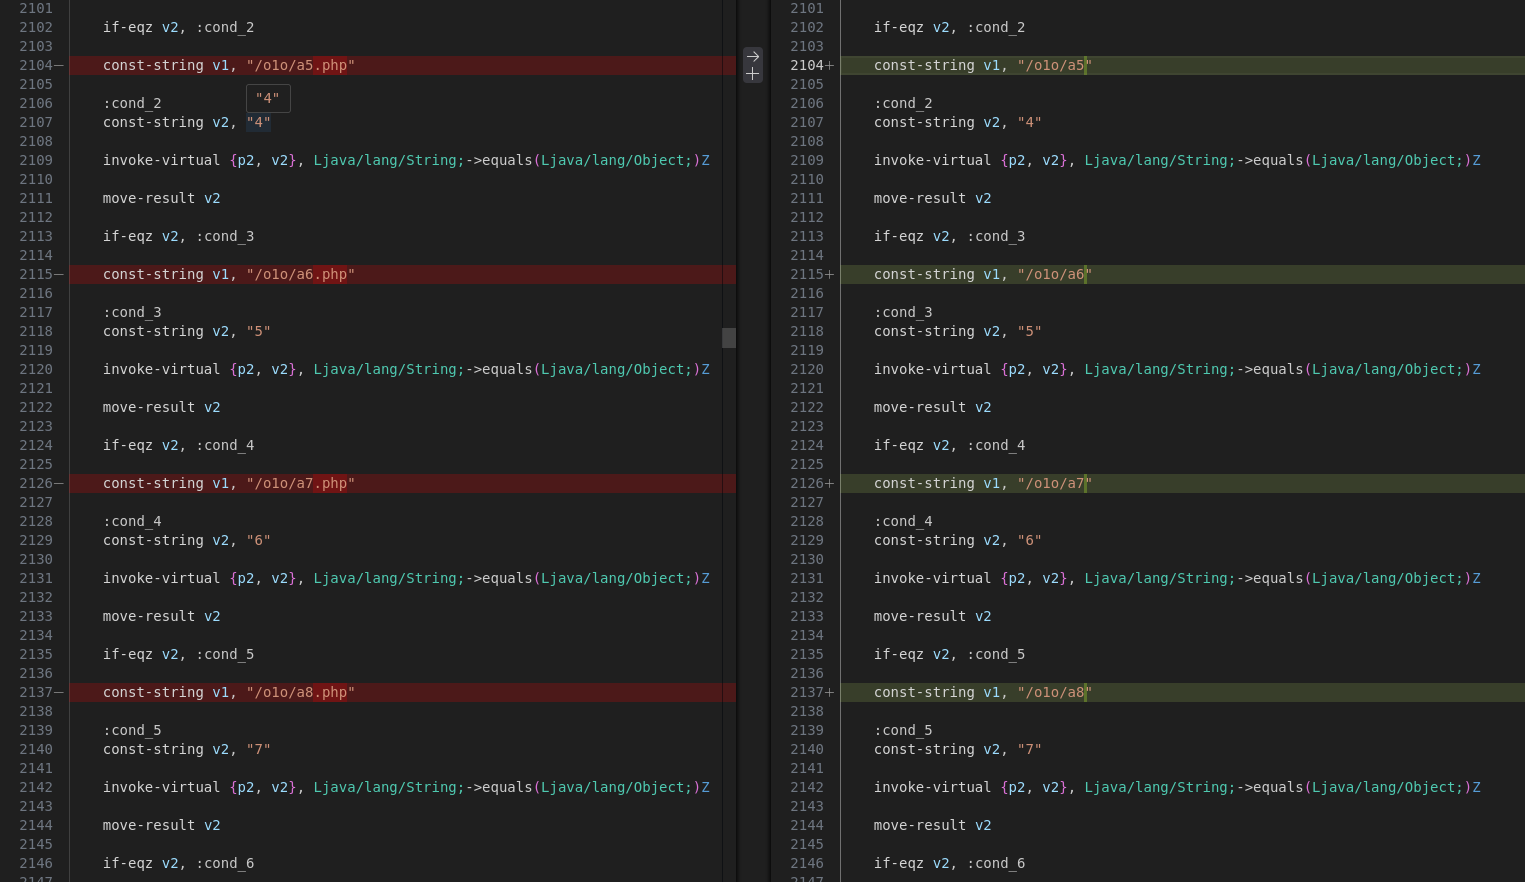The width and height of the screenshot is (1525, 882).
Task: Click "if-eqz v2, :cond_3" in right pane
Action: tap(949, 236)
